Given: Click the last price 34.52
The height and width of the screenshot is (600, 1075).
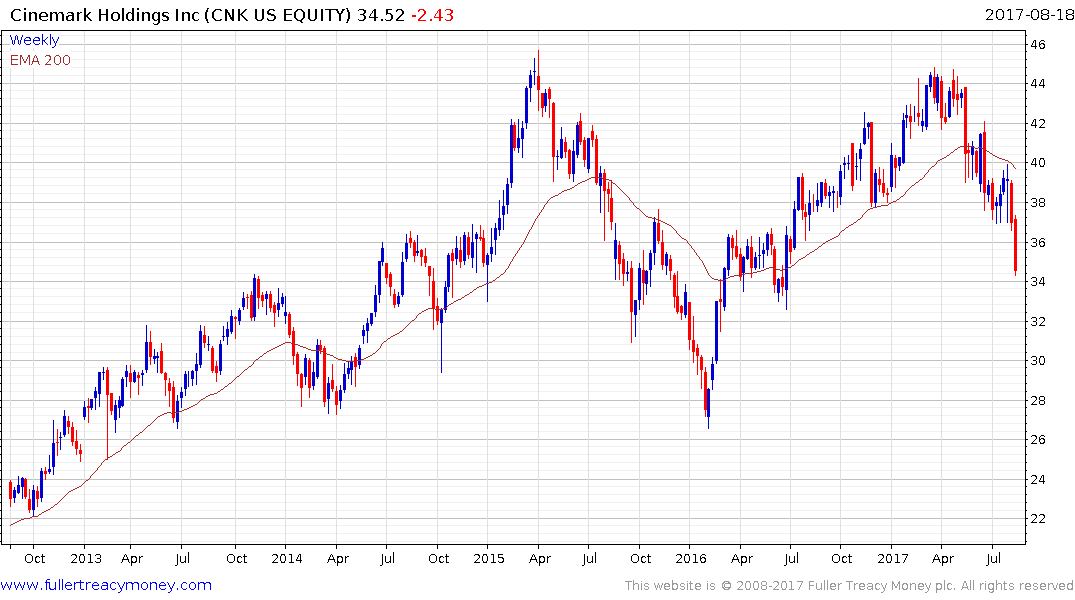Looking at the screenshot, I should click(x=381, y=15).
